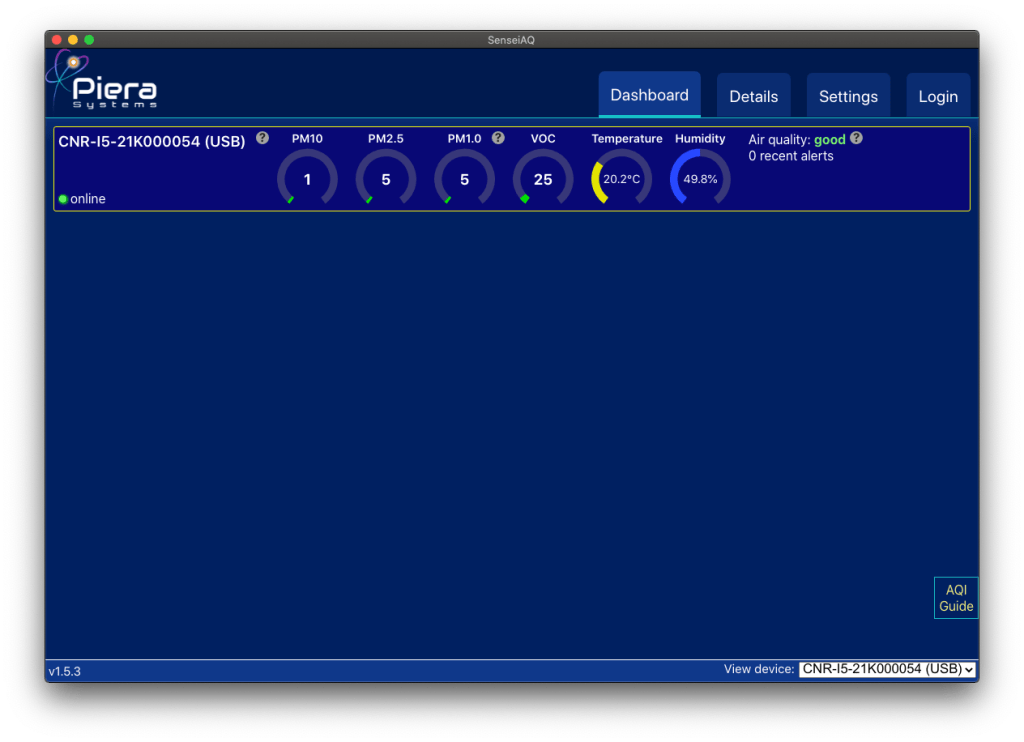Click the Piera Systems logo
Image resolution: width=1024 pixels, height=742 pixels.
click(x=102, y=81)
